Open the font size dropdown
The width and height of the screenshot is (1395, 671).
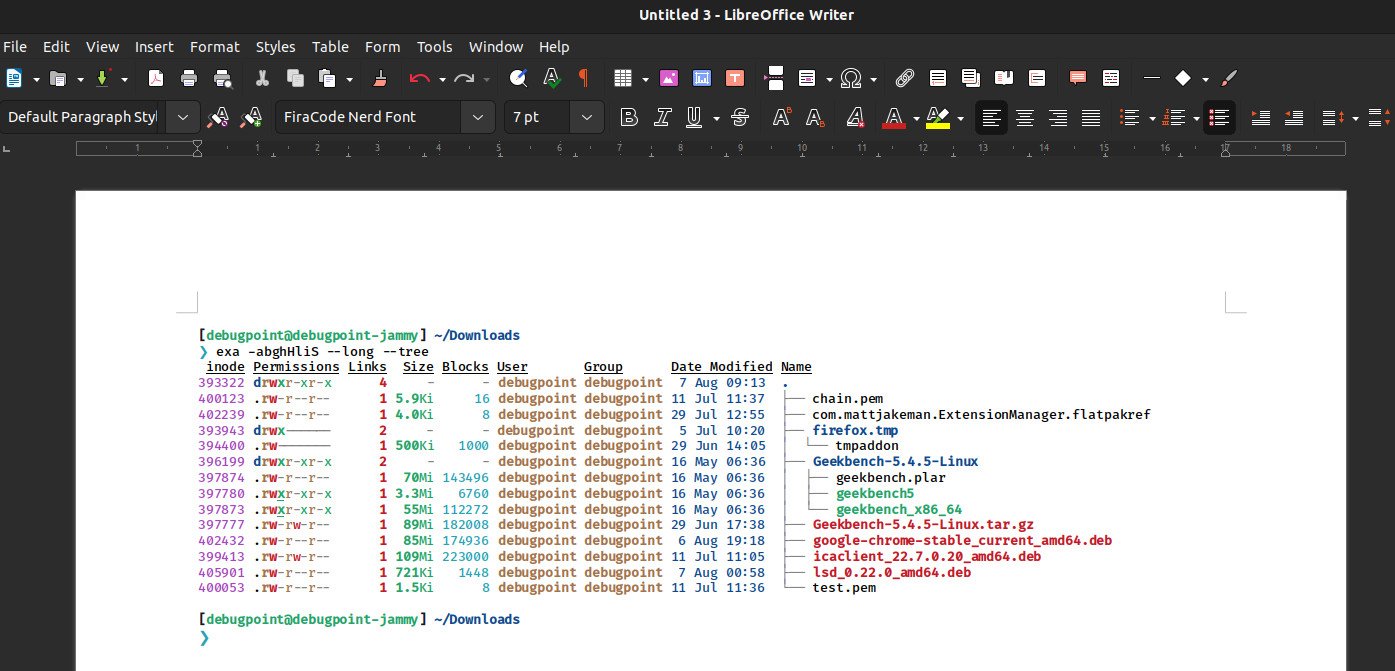586,117
